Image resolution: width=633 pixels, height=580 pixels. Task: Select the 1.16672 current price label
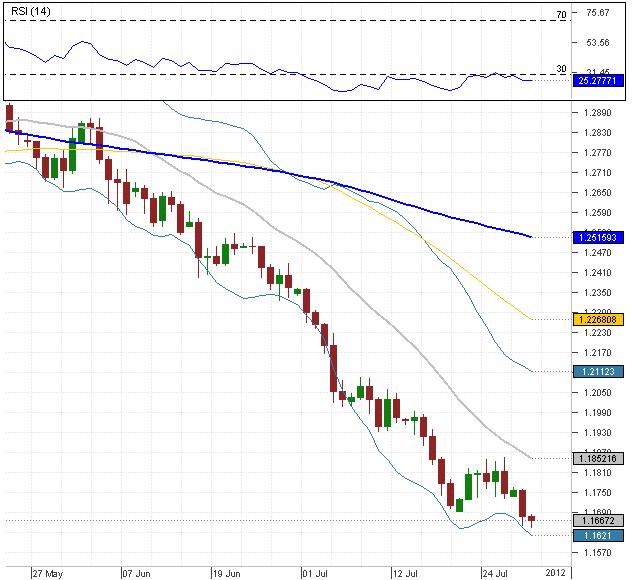tap(599, 520)
